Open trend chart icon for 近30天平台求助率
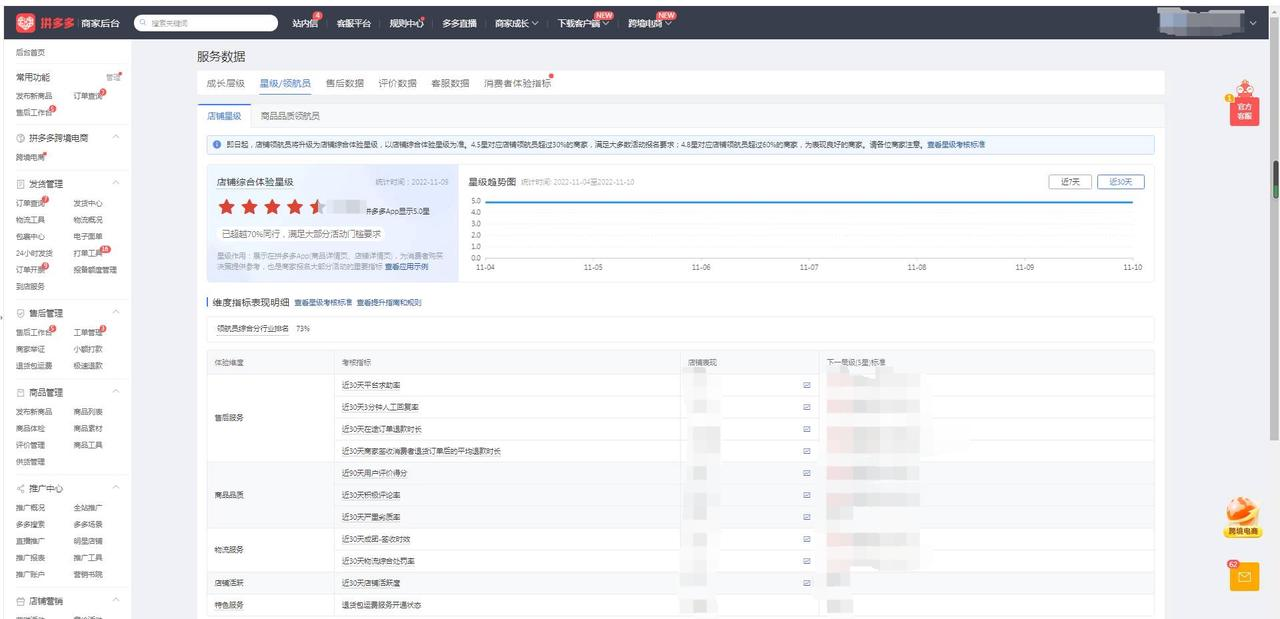The width and height of the screenshot is (1280, 619). (x=806, y=385)
